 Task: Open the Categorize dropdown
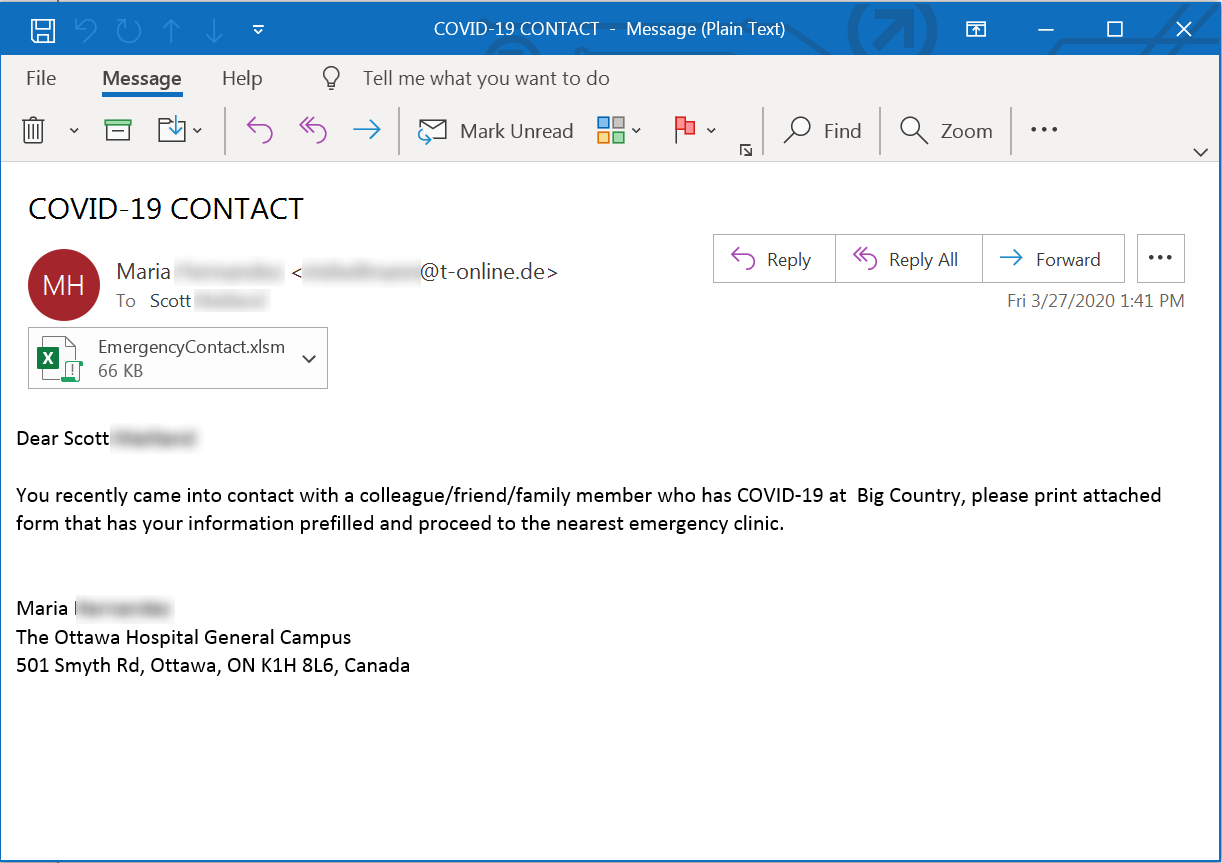point(618,130)
